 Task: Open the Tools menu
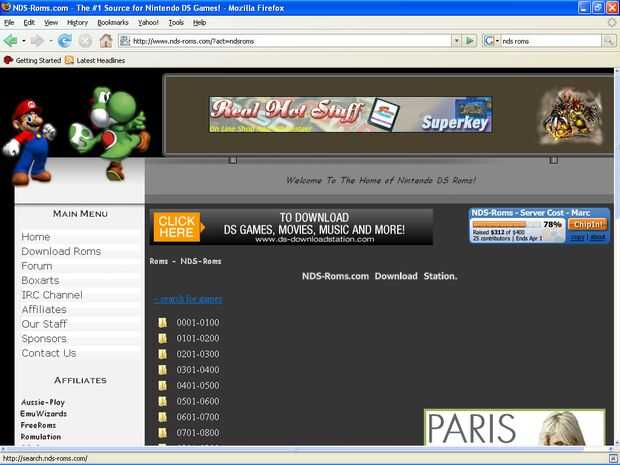click(x=176, y=23)
